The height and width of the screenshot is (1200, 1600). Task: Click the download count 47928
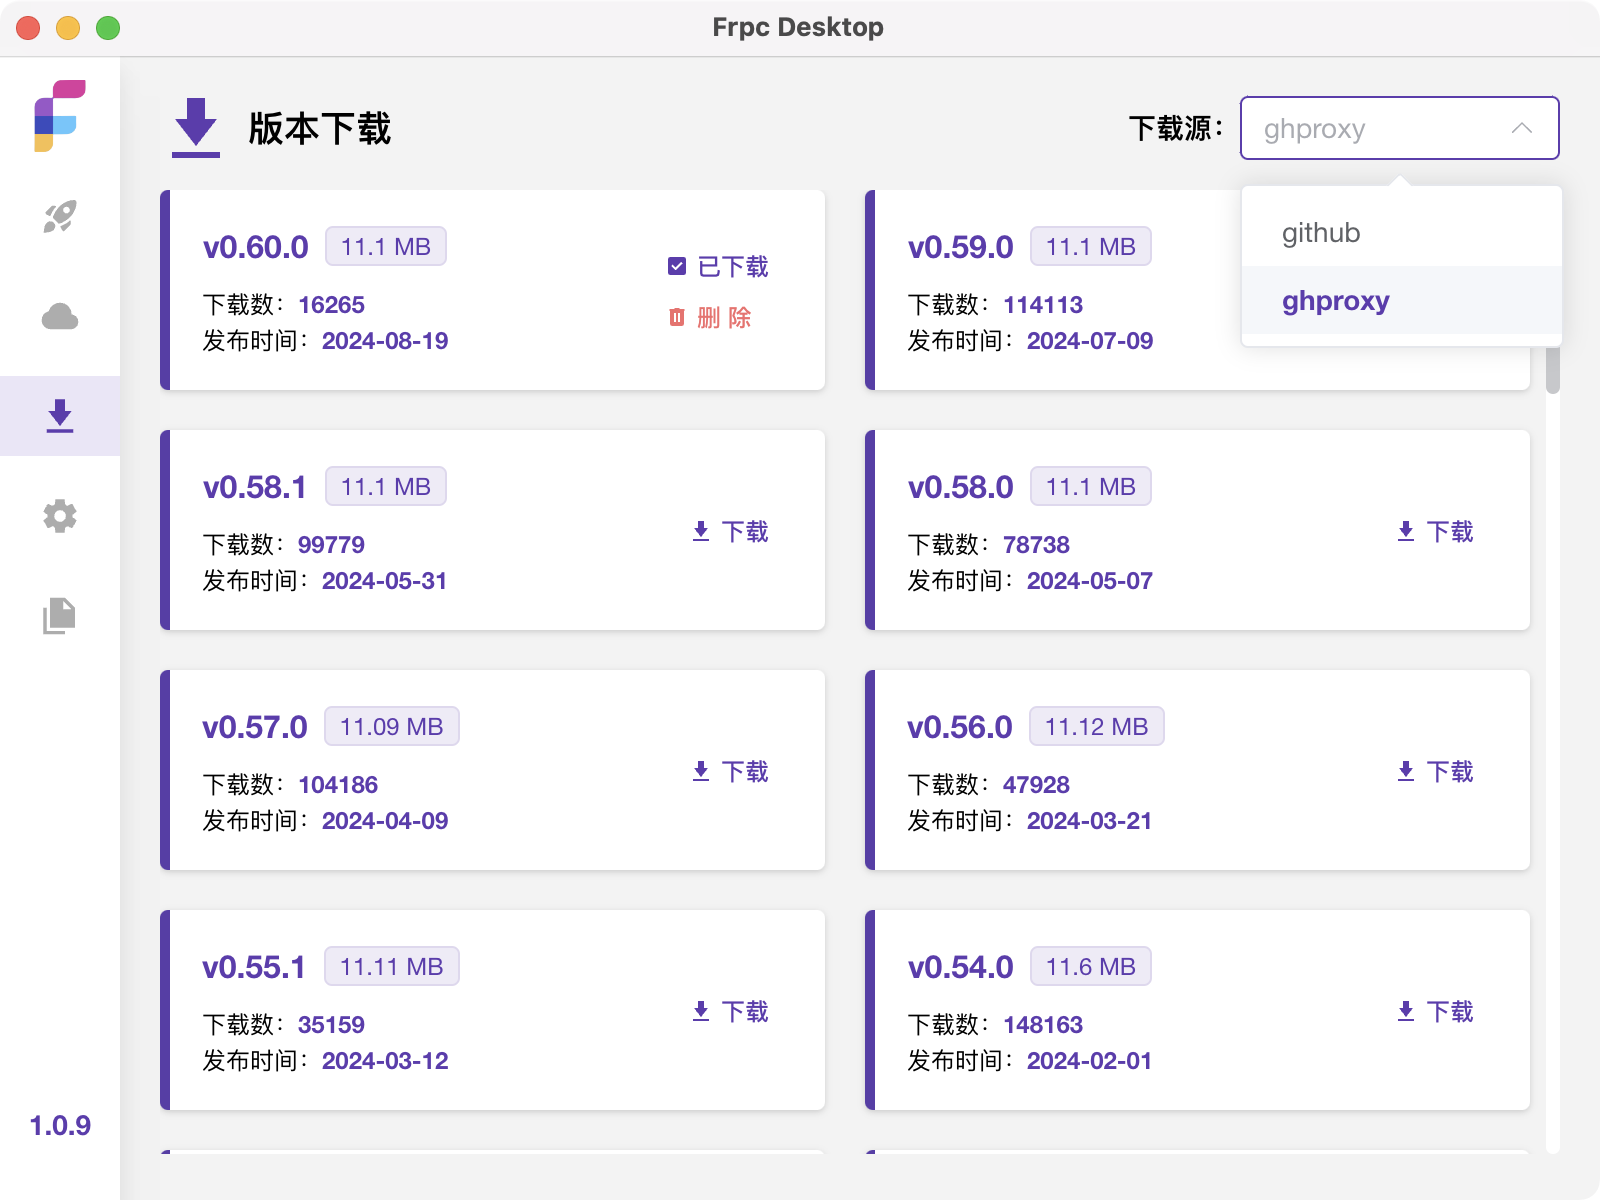(1036, 785)
